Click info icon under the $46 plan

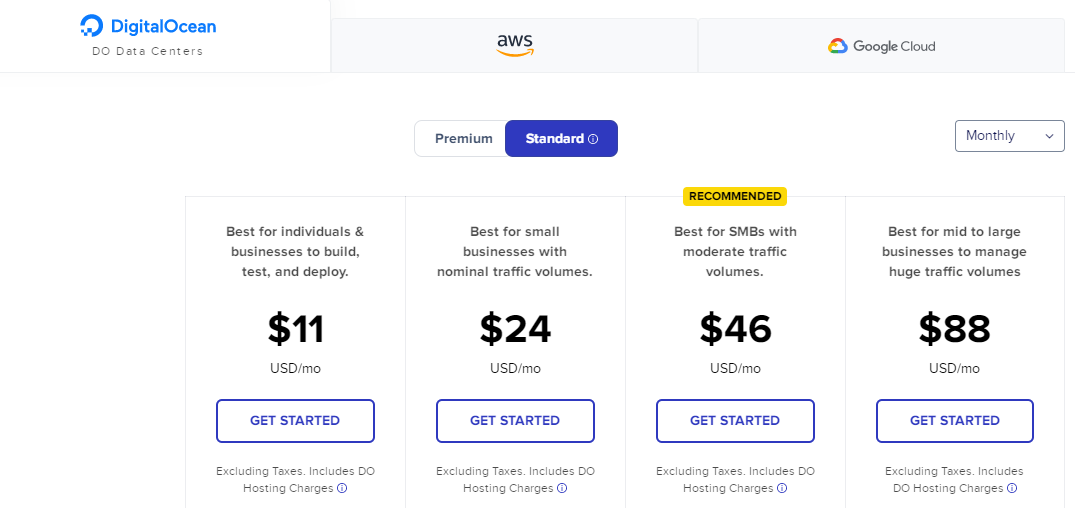click(x=782, y=489)
